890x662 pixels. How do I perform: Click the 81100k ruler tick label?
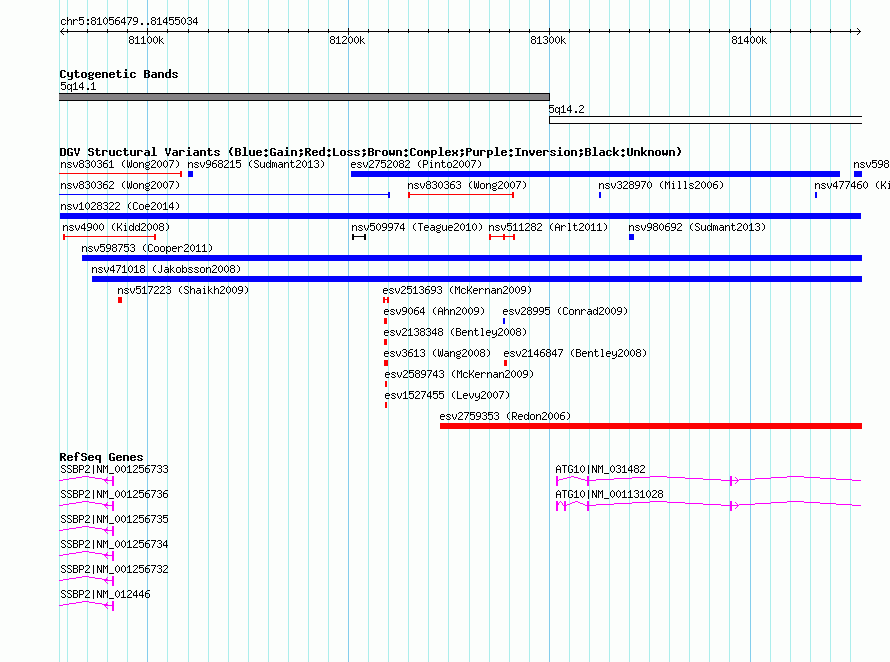click(146, 40)
